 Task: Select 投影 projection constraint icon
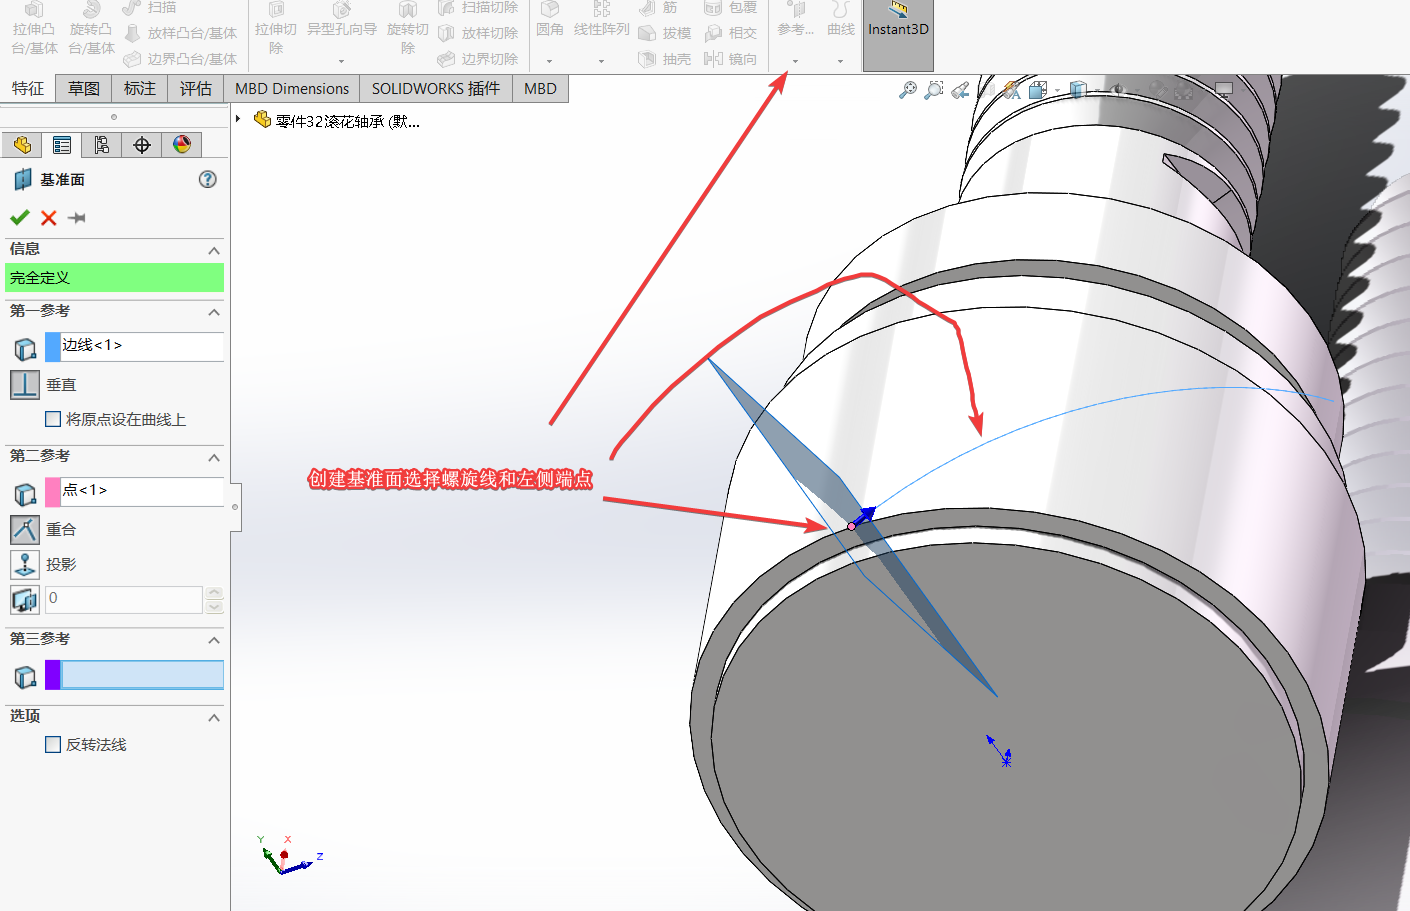tap(25, 565)
